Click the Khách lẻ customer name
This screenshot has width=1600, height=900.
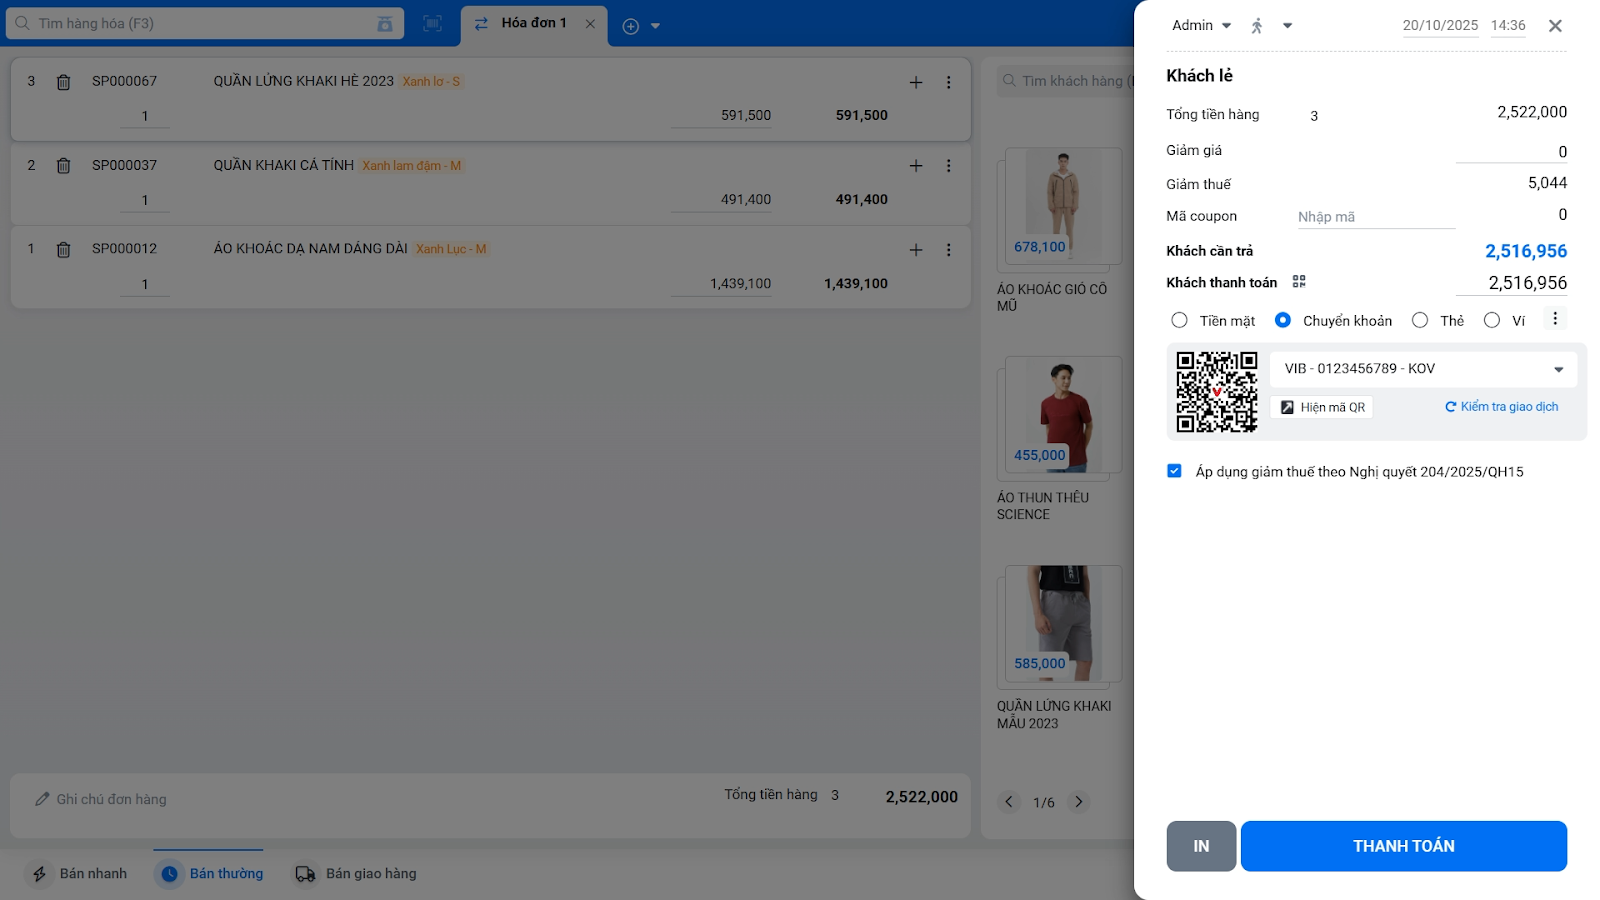(x=1199, y=76)
